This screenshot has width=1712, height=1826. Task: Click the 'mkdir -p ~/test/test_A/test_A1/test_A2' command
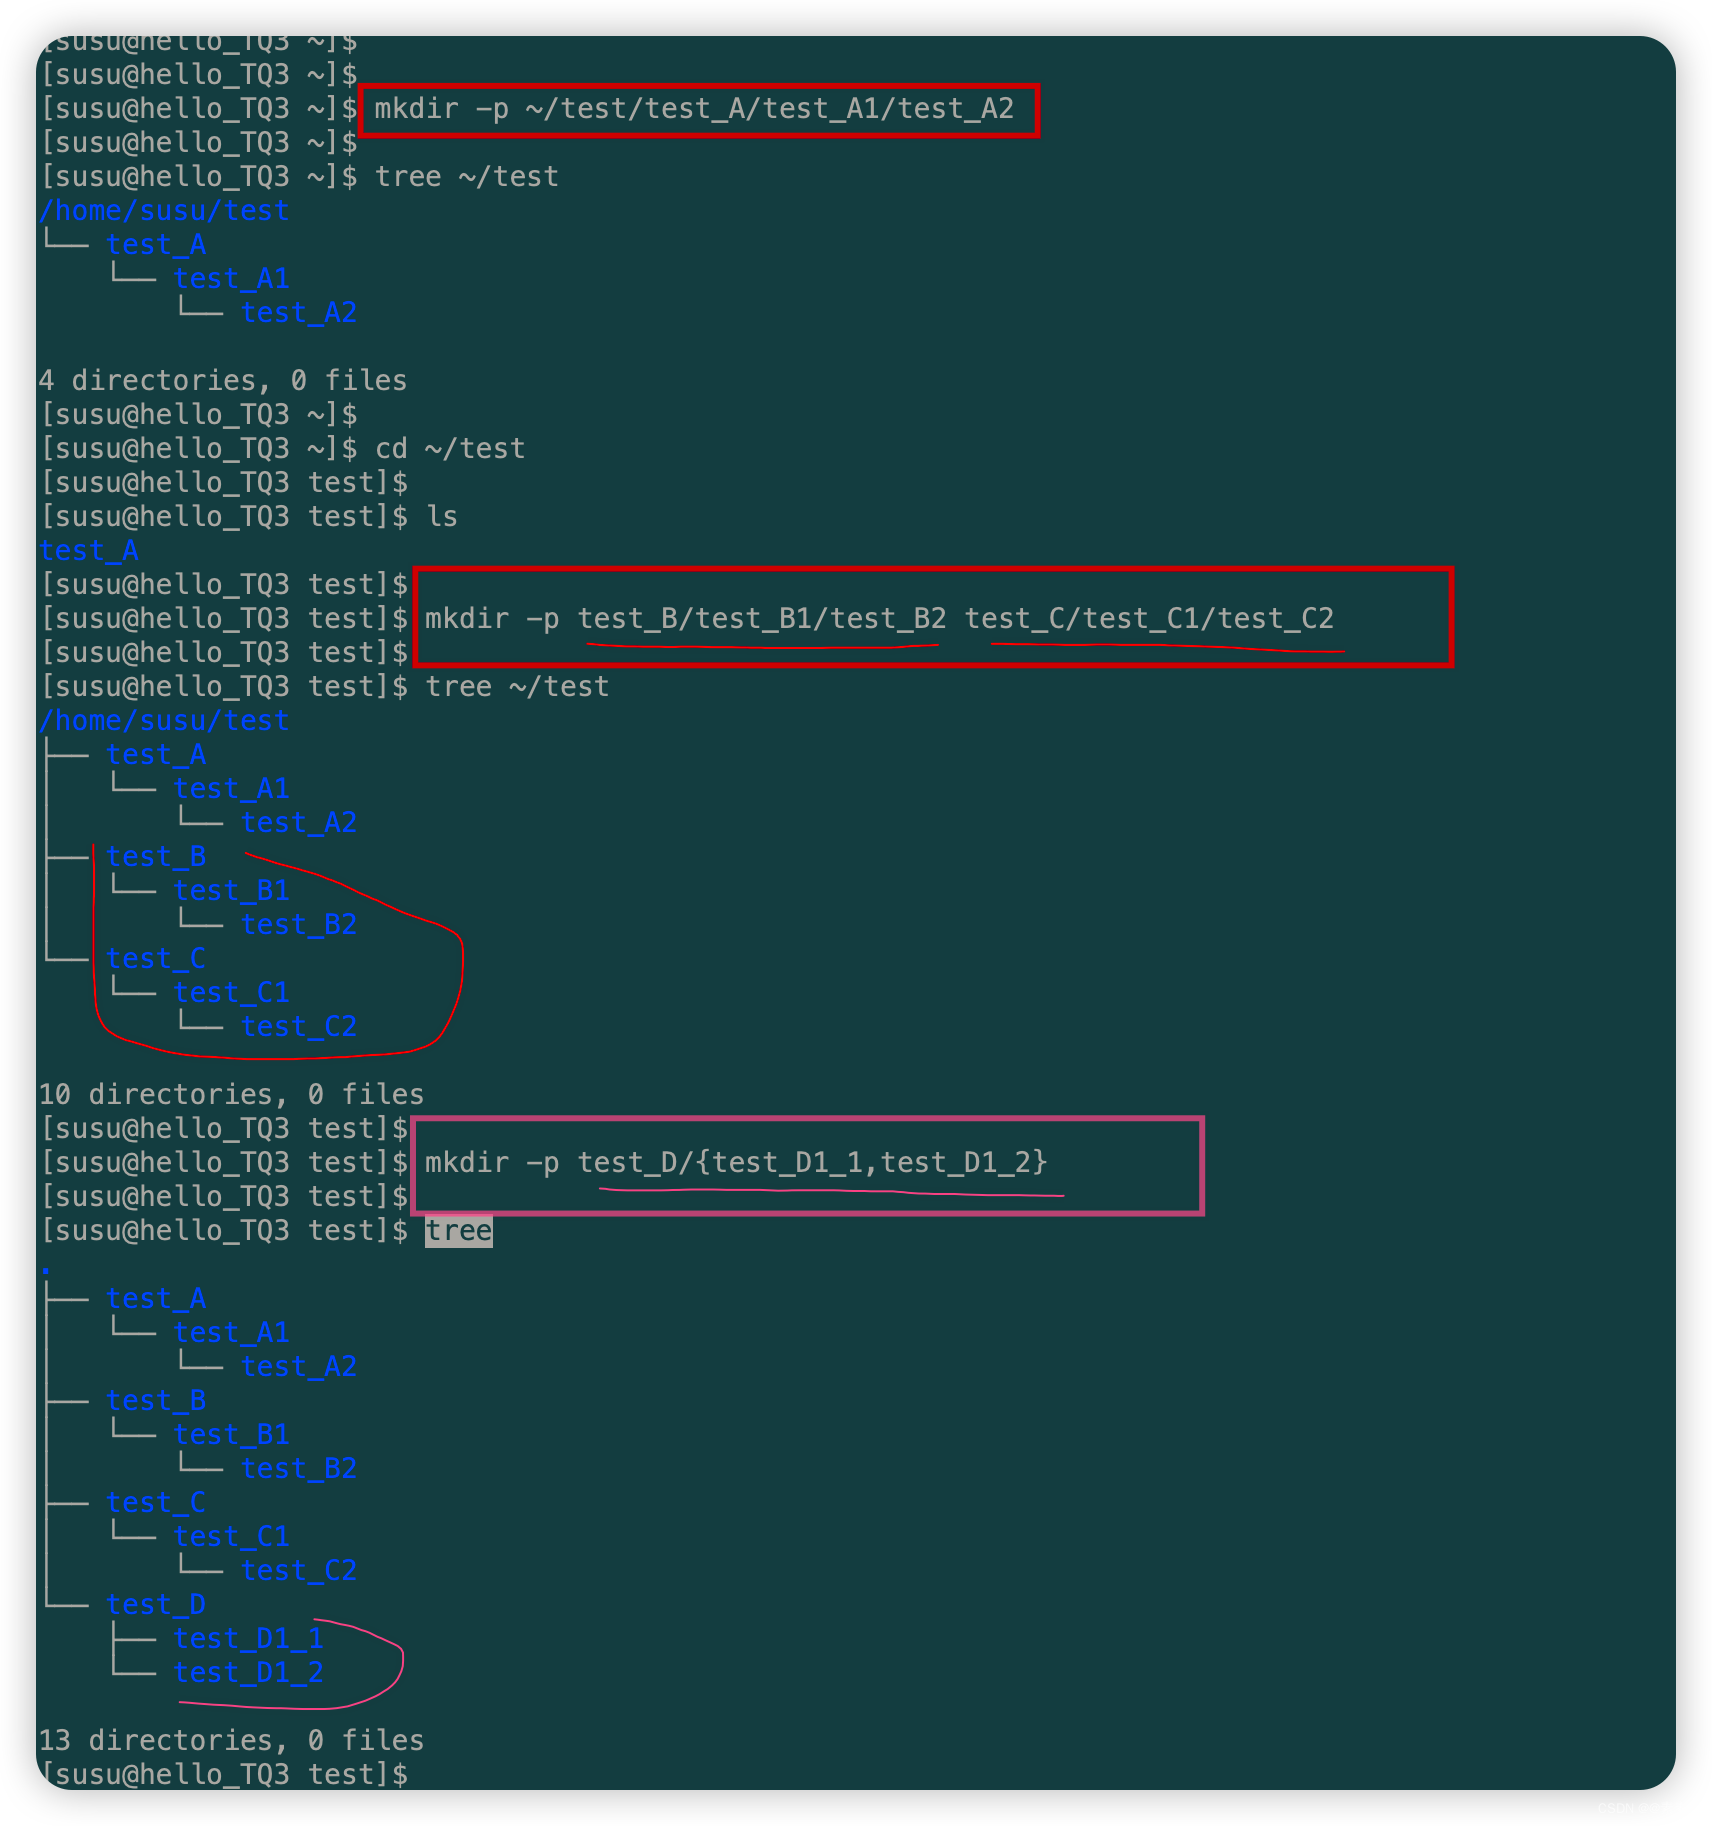[x=695, y=109]
